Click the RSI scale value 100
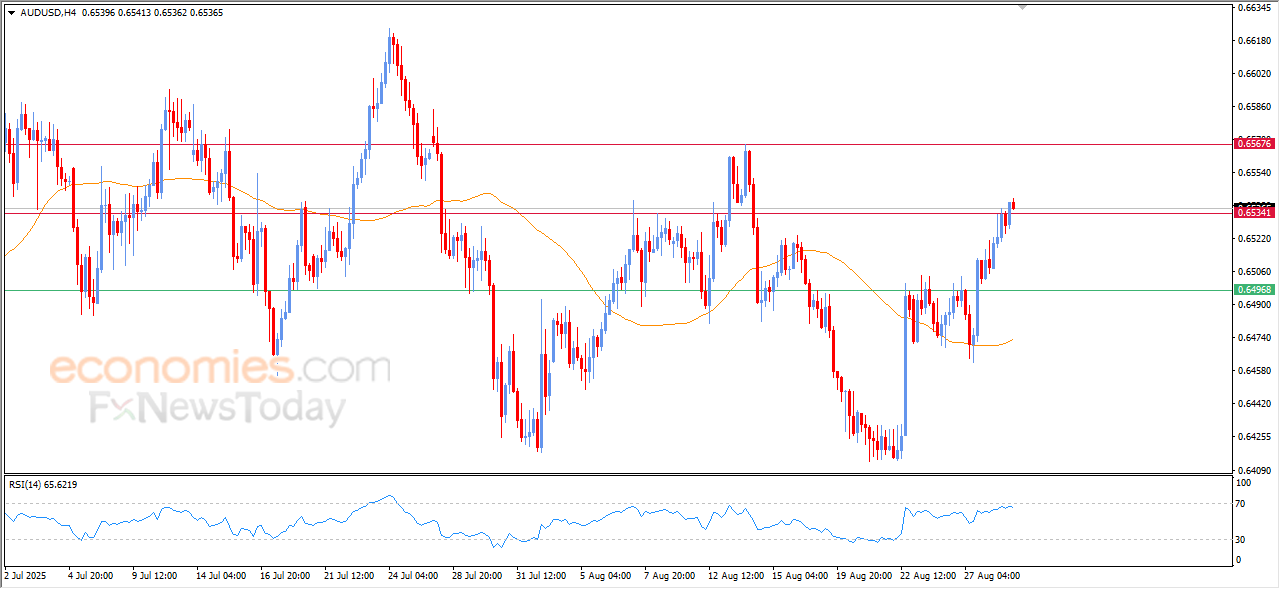 [x=1245, y=482]
